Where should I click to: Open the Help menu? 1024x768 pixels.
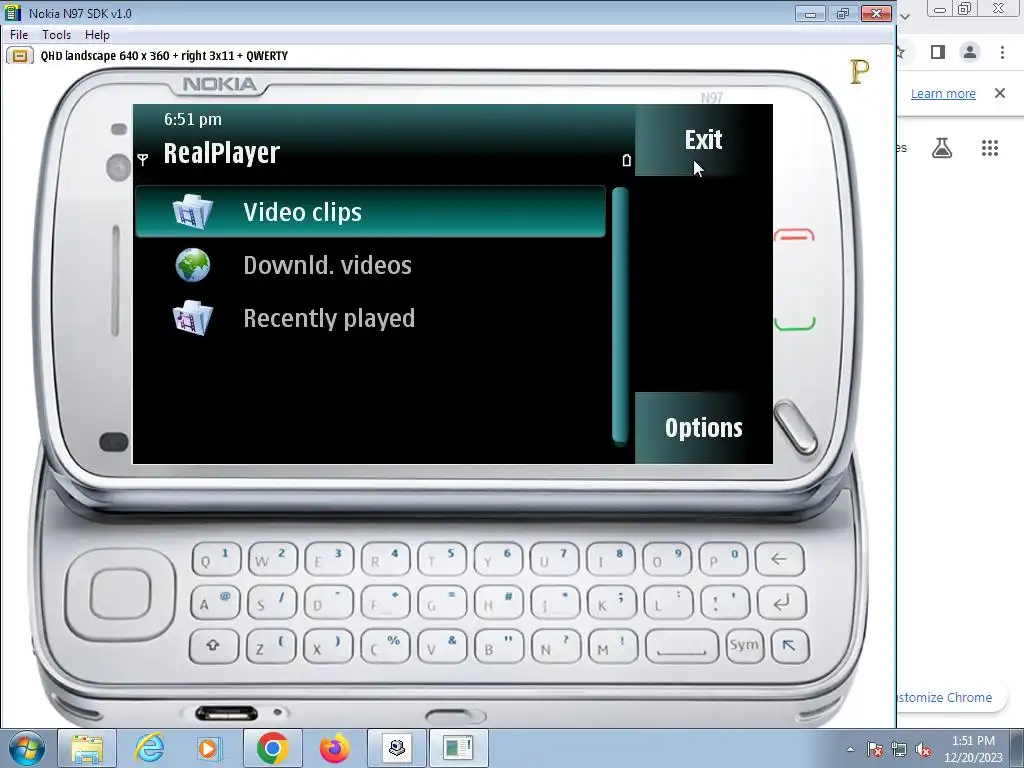(x=97, y=35)
